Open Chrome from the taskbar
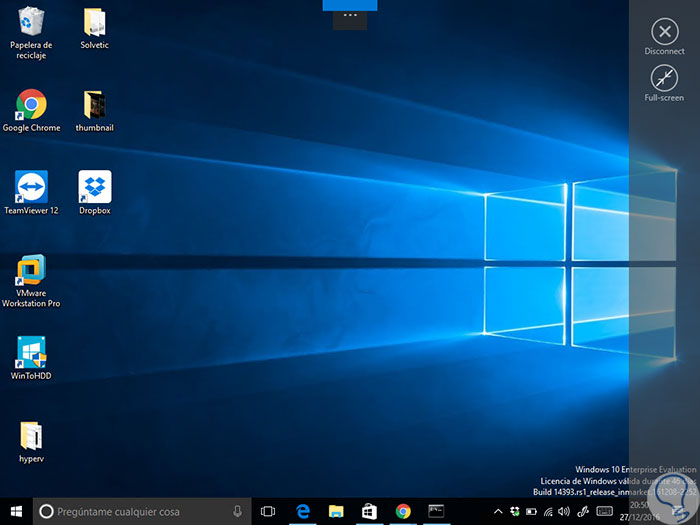This screenshot has height=525, width=700. (403, 512)
